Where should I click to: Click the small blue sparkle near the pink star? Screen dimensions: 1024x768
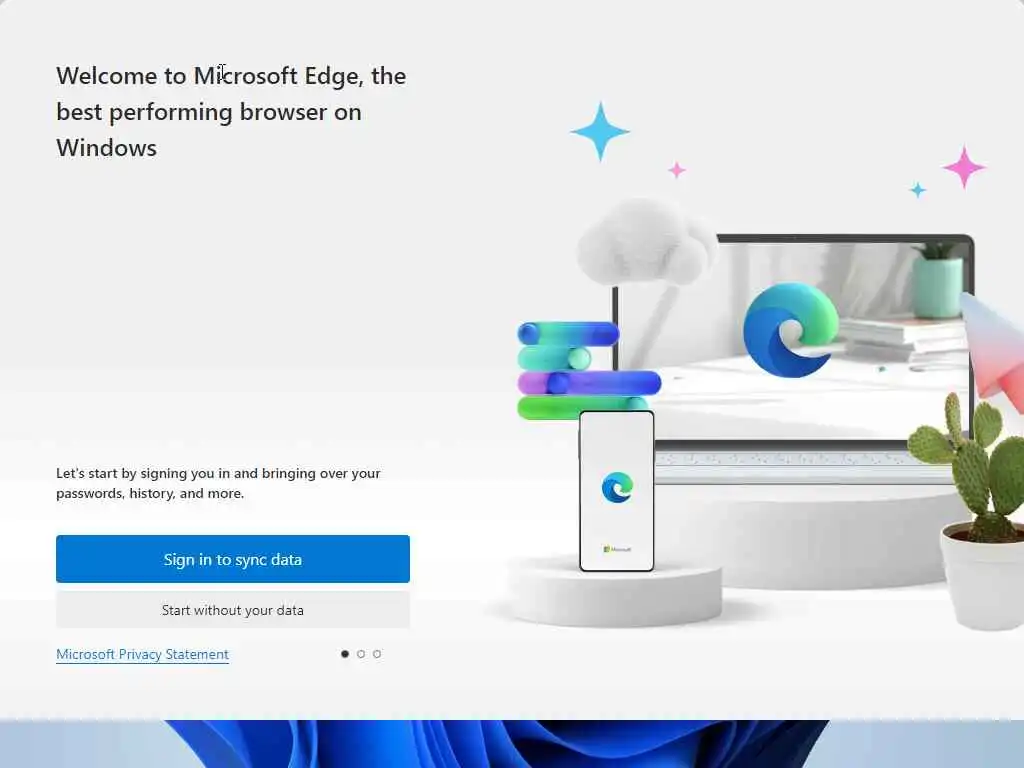pos(918,190)
